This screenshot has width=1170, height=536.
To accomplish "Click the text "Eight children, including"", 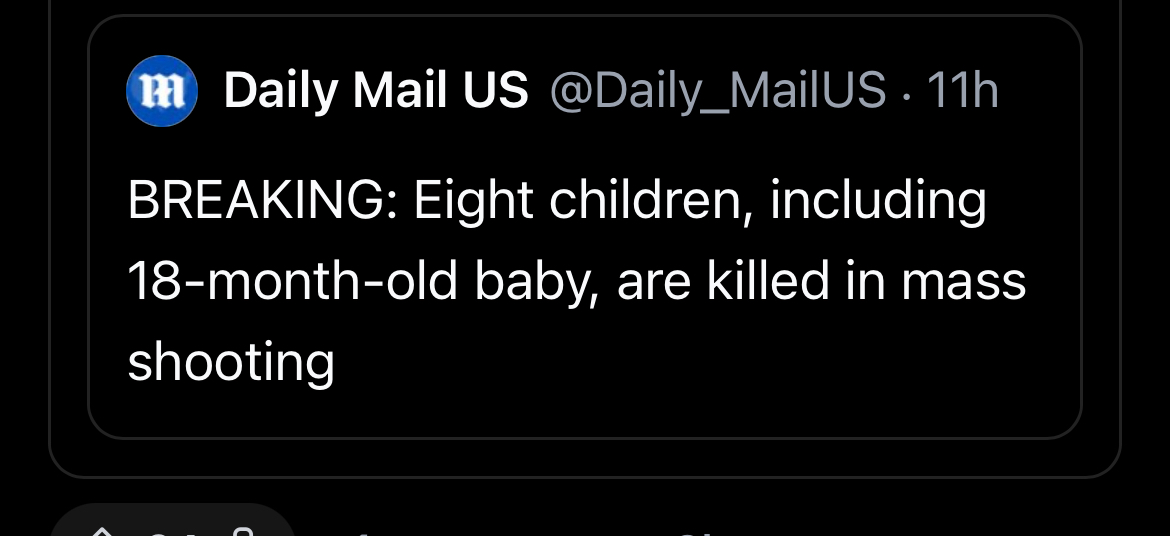I will [700, 202].
